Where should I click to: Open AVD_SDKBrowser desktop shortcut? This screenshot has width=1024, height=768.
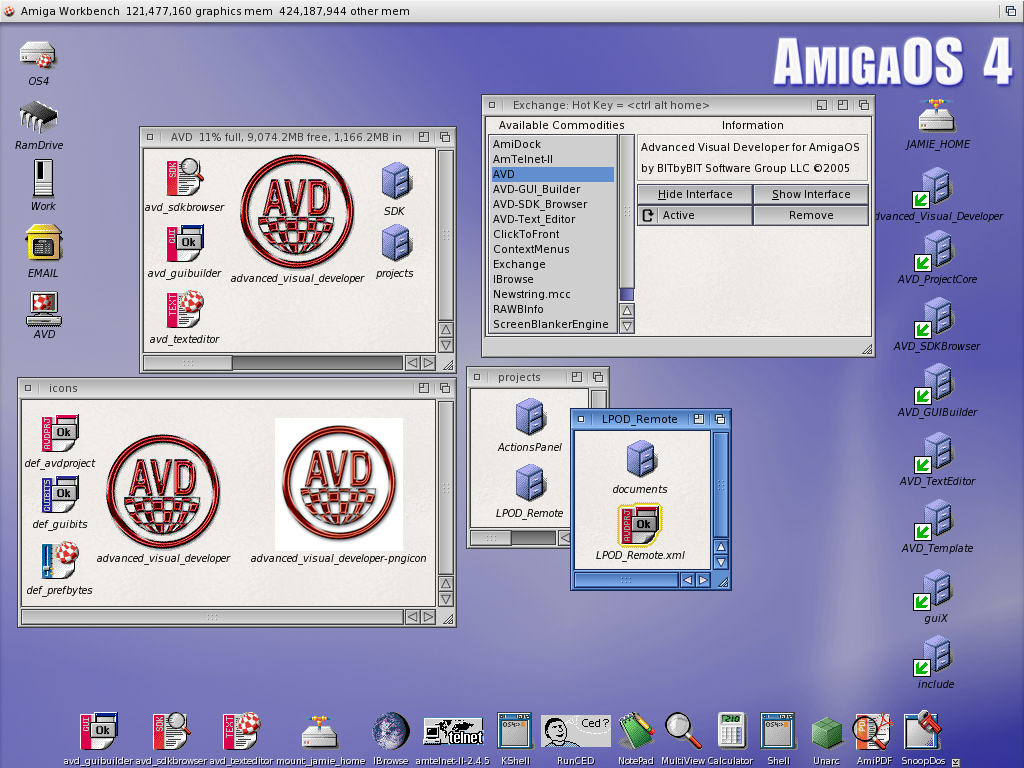click(934, 317)
